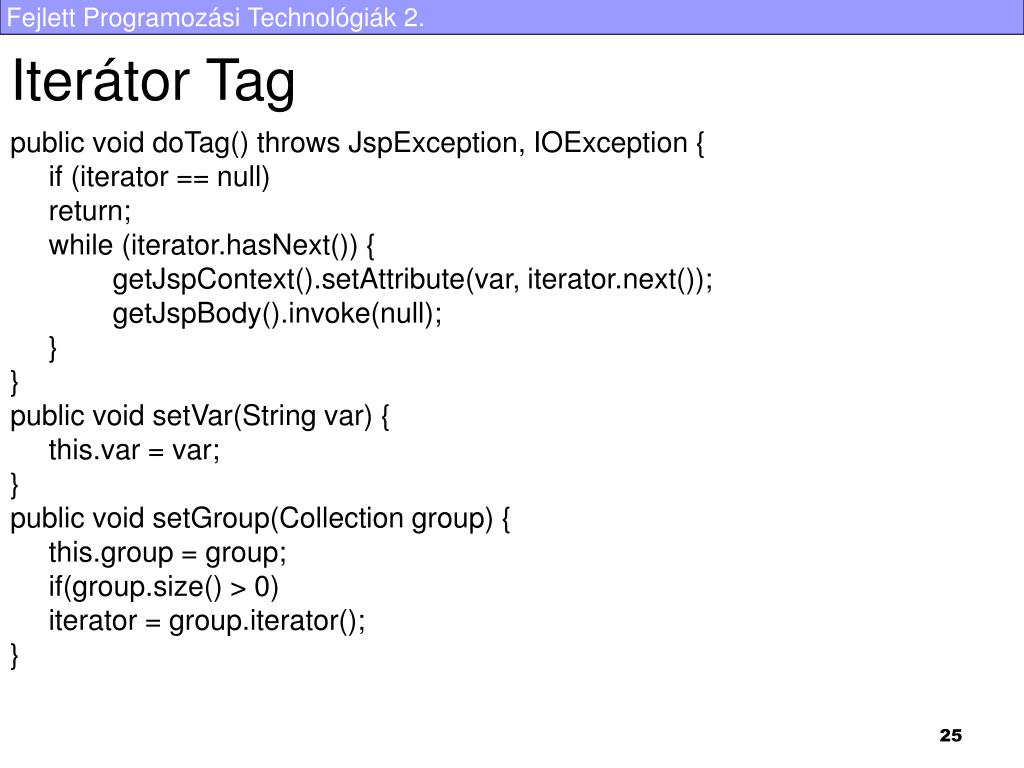Click the header text 'Fejlett Programozási Technológiák 2.'

point(216,17)
